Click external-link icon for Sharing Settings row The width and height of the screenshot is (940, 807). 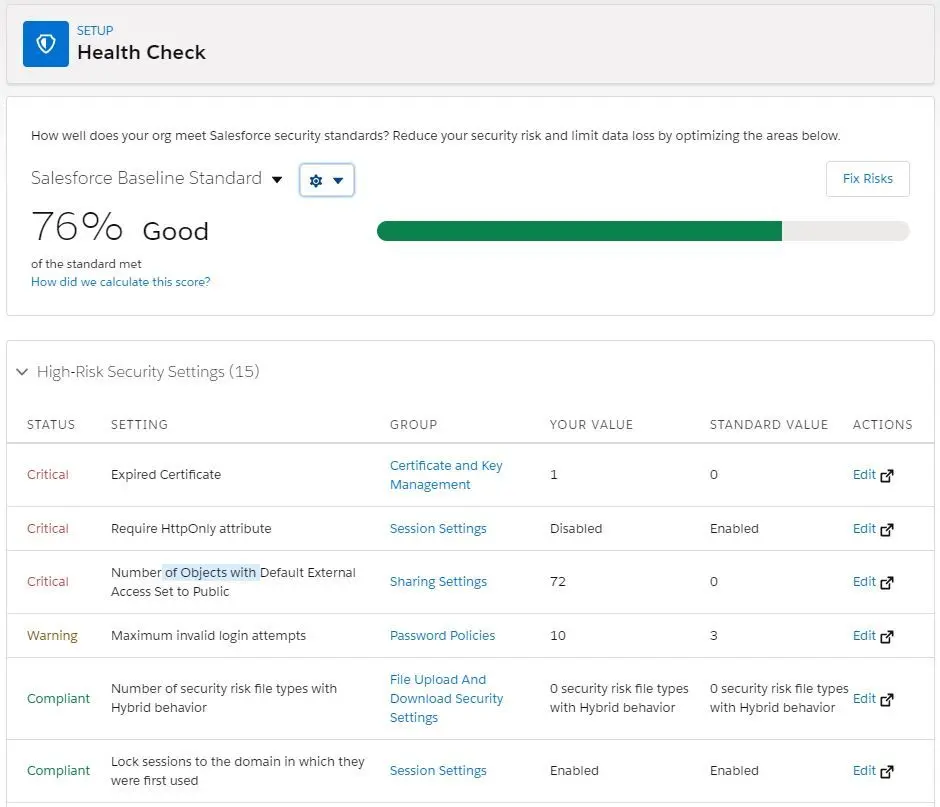(887, 582)
